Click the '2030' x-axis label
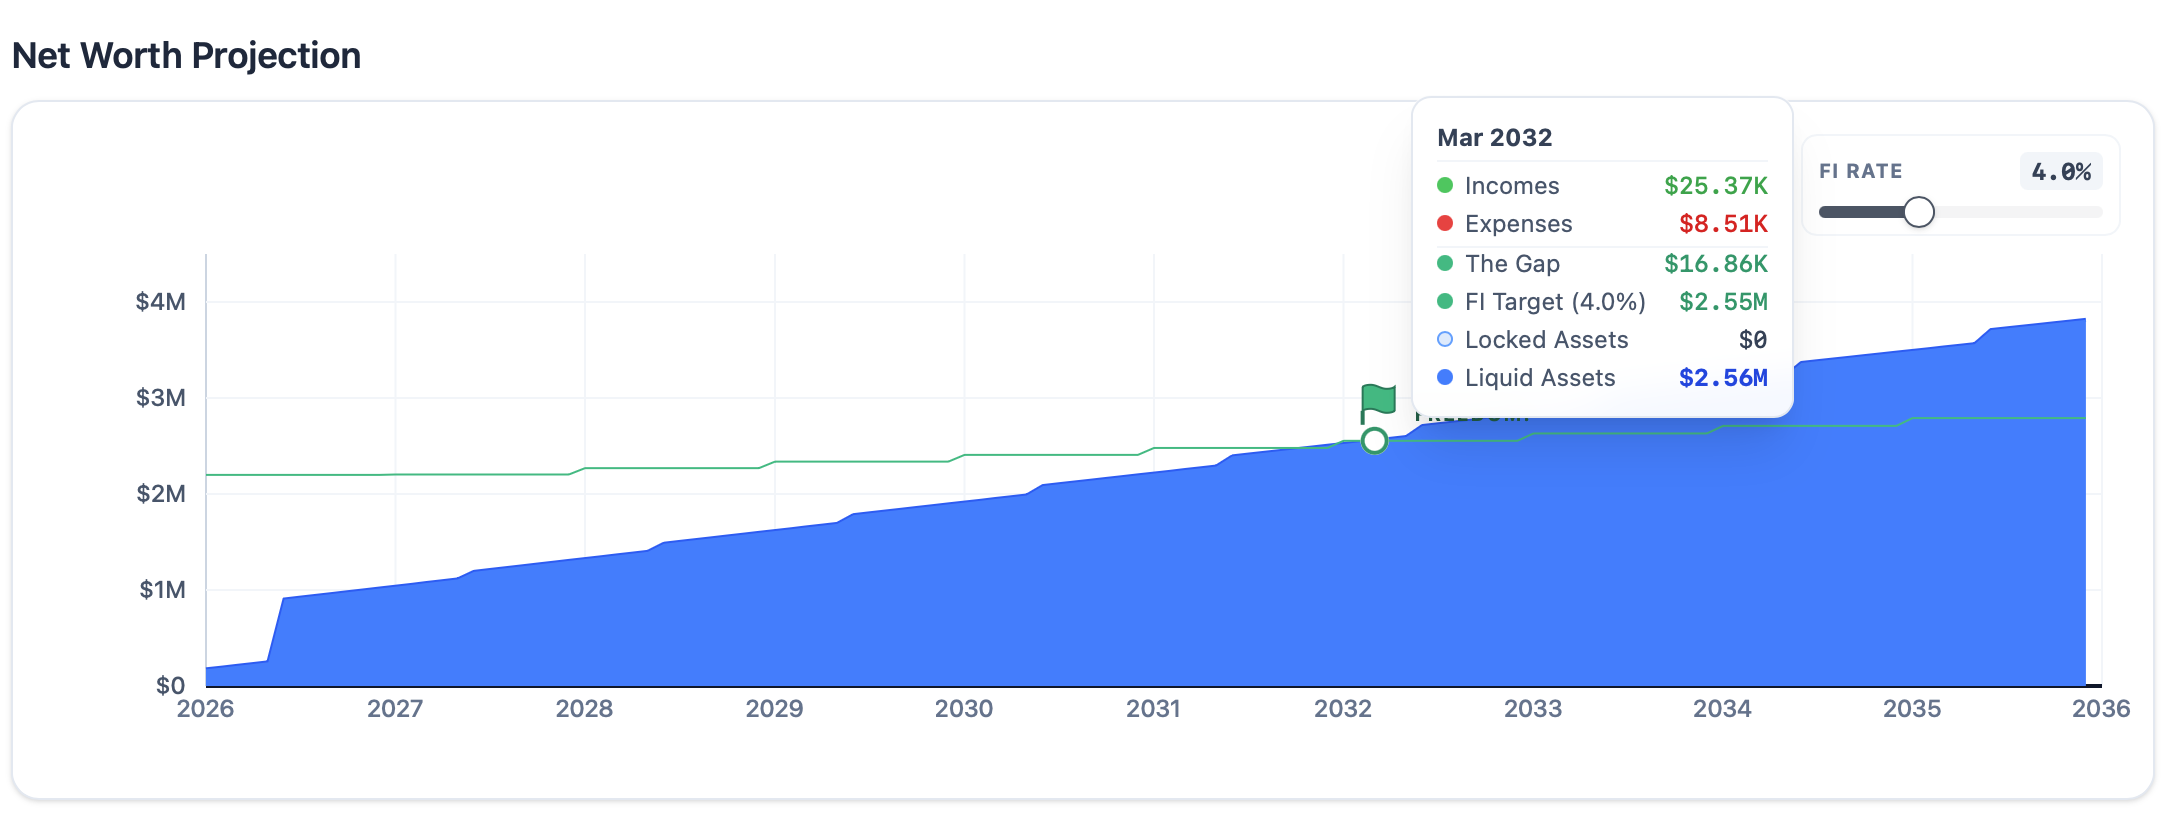Image resolution: width=2172 pixels, height=824 pixels. click(x=964, y=709)
